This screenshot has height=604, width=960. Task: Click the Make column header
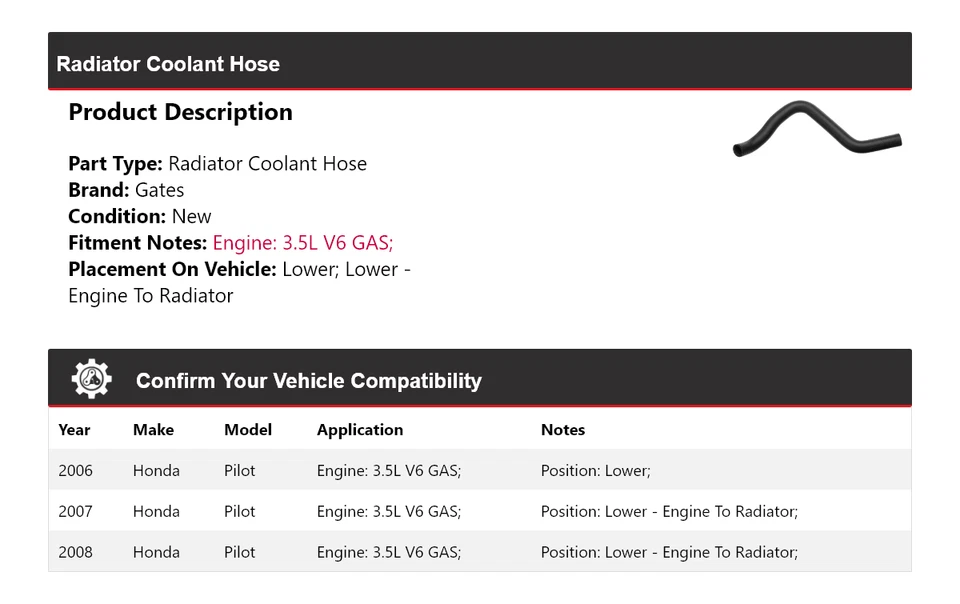(x=153, y=430)
